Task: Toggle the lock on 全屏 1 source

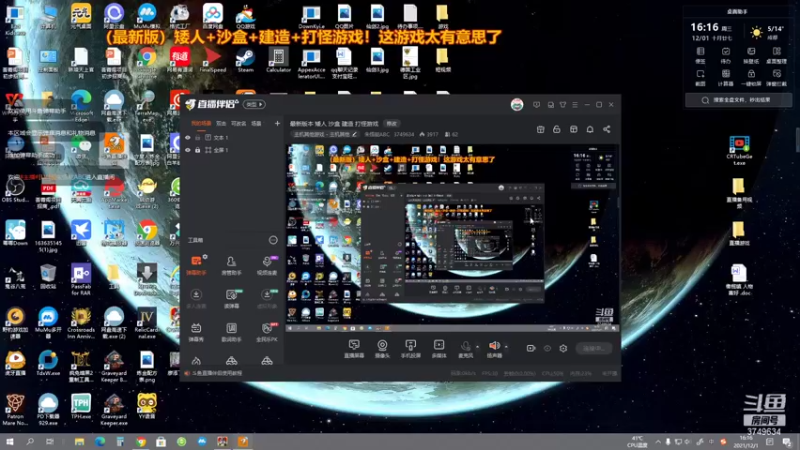Action: pyautogui.click(x=198, y=150)
